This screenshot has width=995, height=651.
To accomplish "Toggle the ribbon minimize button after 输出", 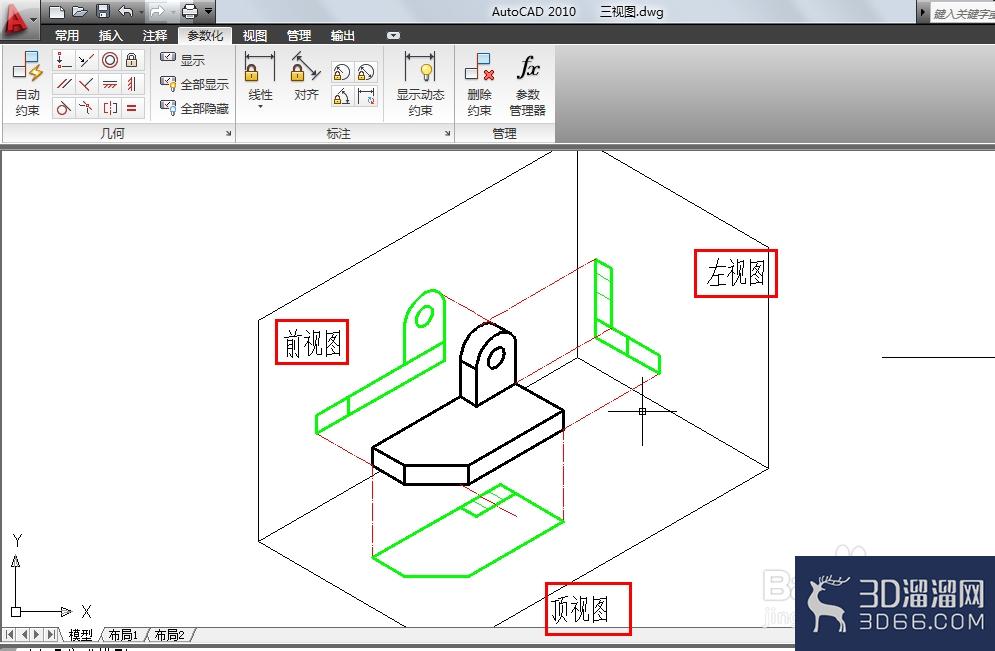I will point(393,36).
